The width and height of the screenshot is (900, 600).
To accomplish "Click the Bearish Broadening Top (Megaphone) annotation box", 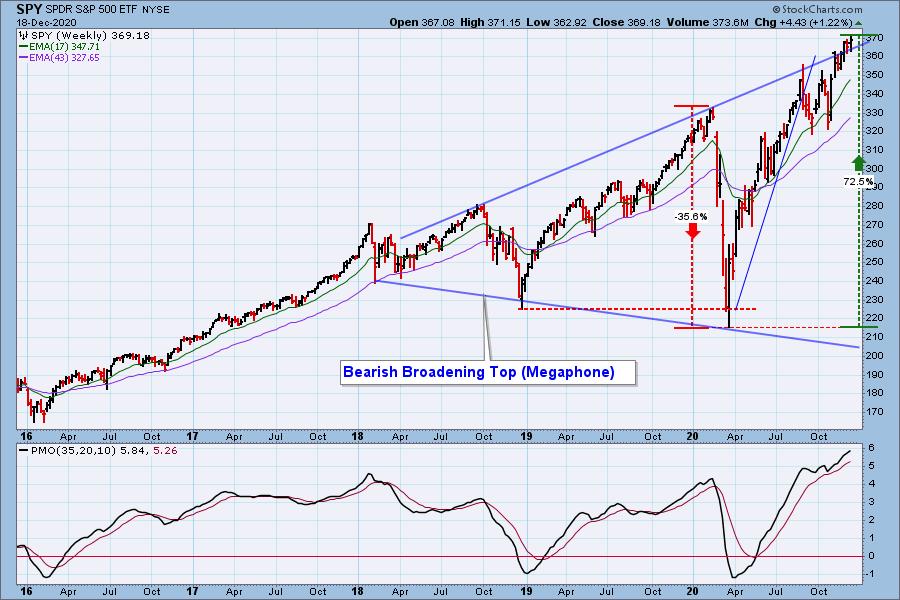I will (488, 373).
